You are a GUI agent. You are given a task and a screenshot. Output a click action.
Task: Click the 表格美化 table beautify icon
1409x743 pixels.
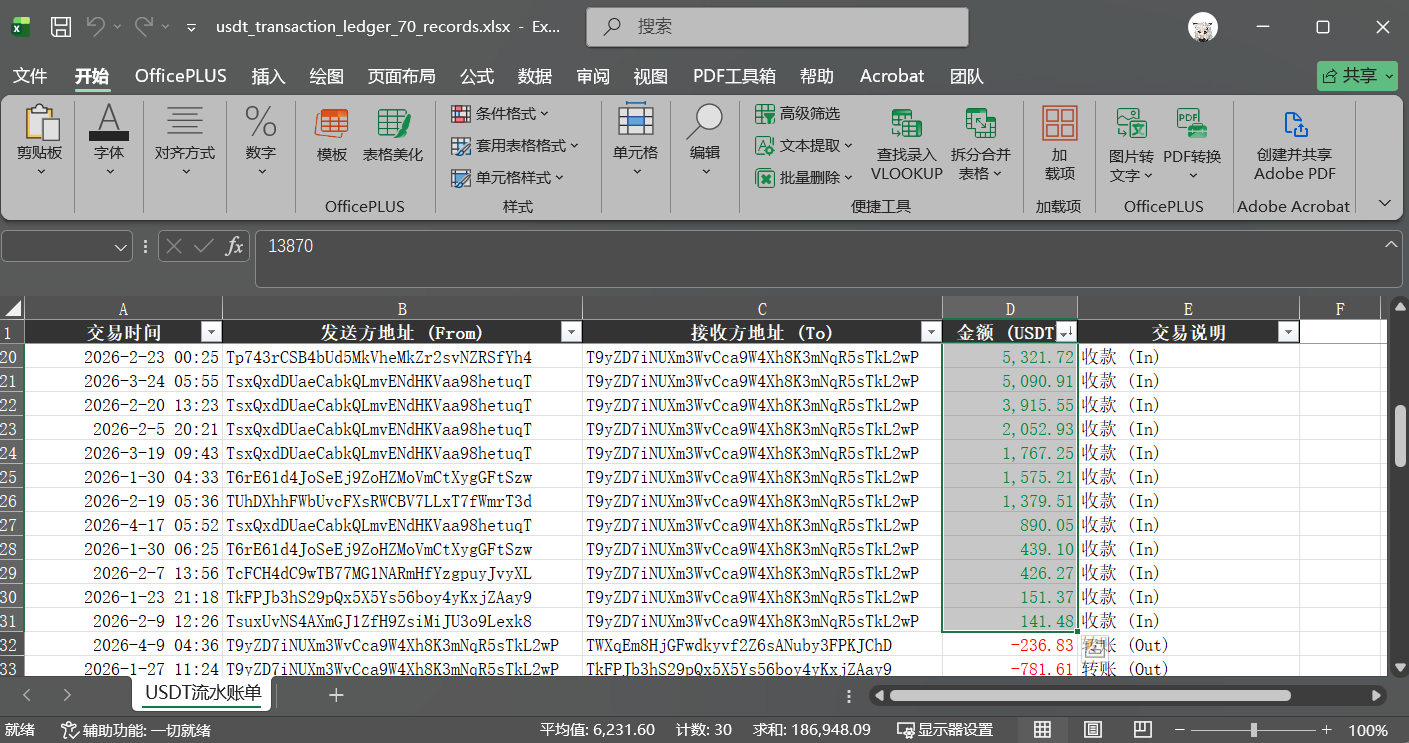click(393, 135)
